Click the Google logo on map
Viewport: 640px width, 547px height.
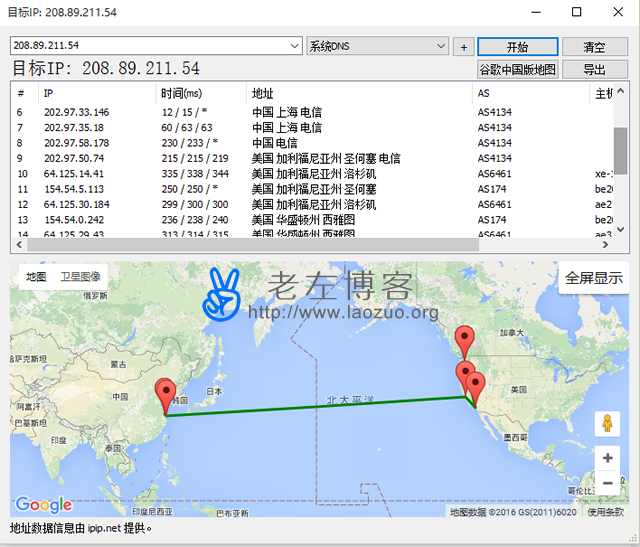pos(43,505)
